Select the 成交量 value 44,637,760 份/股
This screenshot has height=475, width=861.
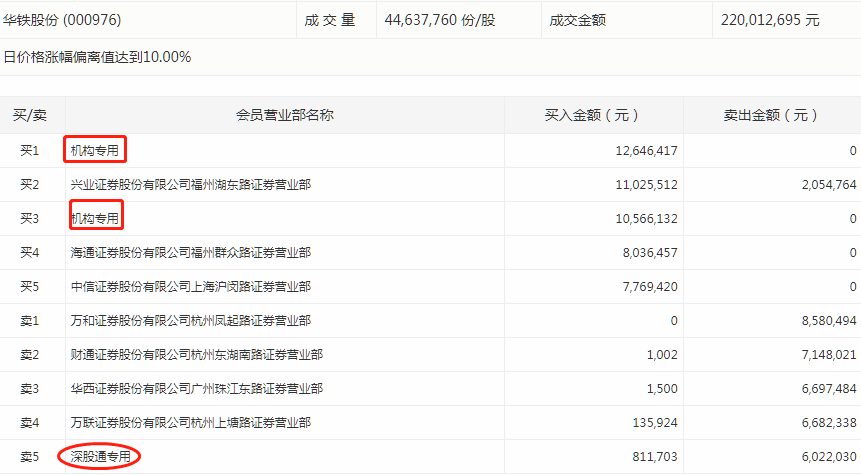pos(439,19)
